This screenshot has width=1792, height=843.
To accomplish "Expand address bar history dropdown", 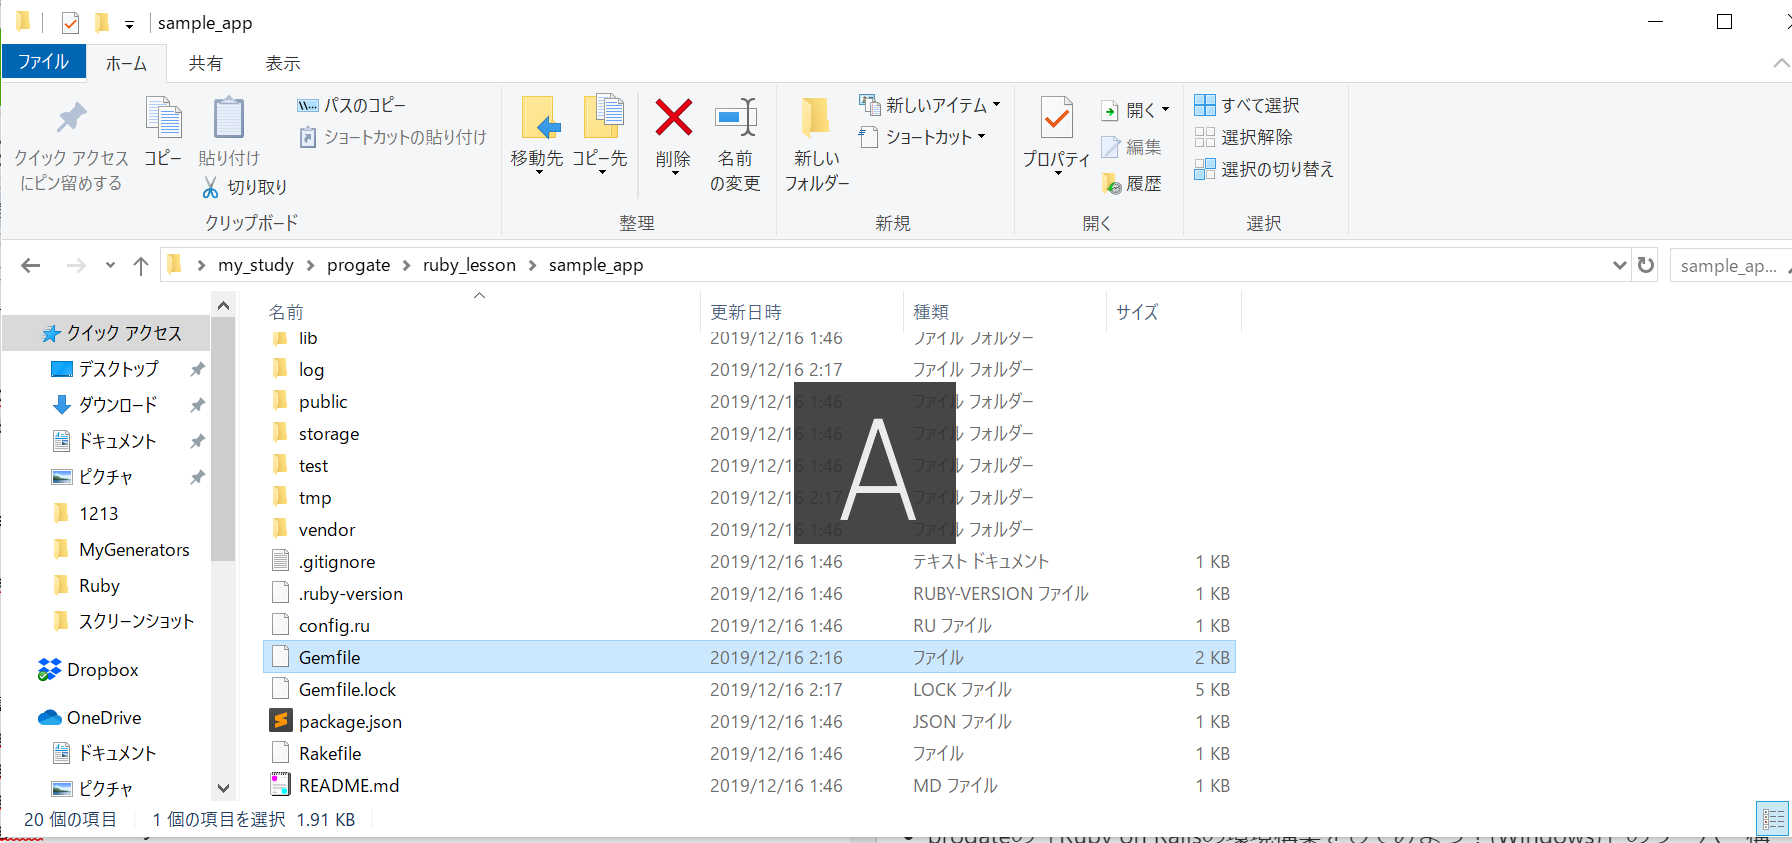I will tap(1620, 265).
